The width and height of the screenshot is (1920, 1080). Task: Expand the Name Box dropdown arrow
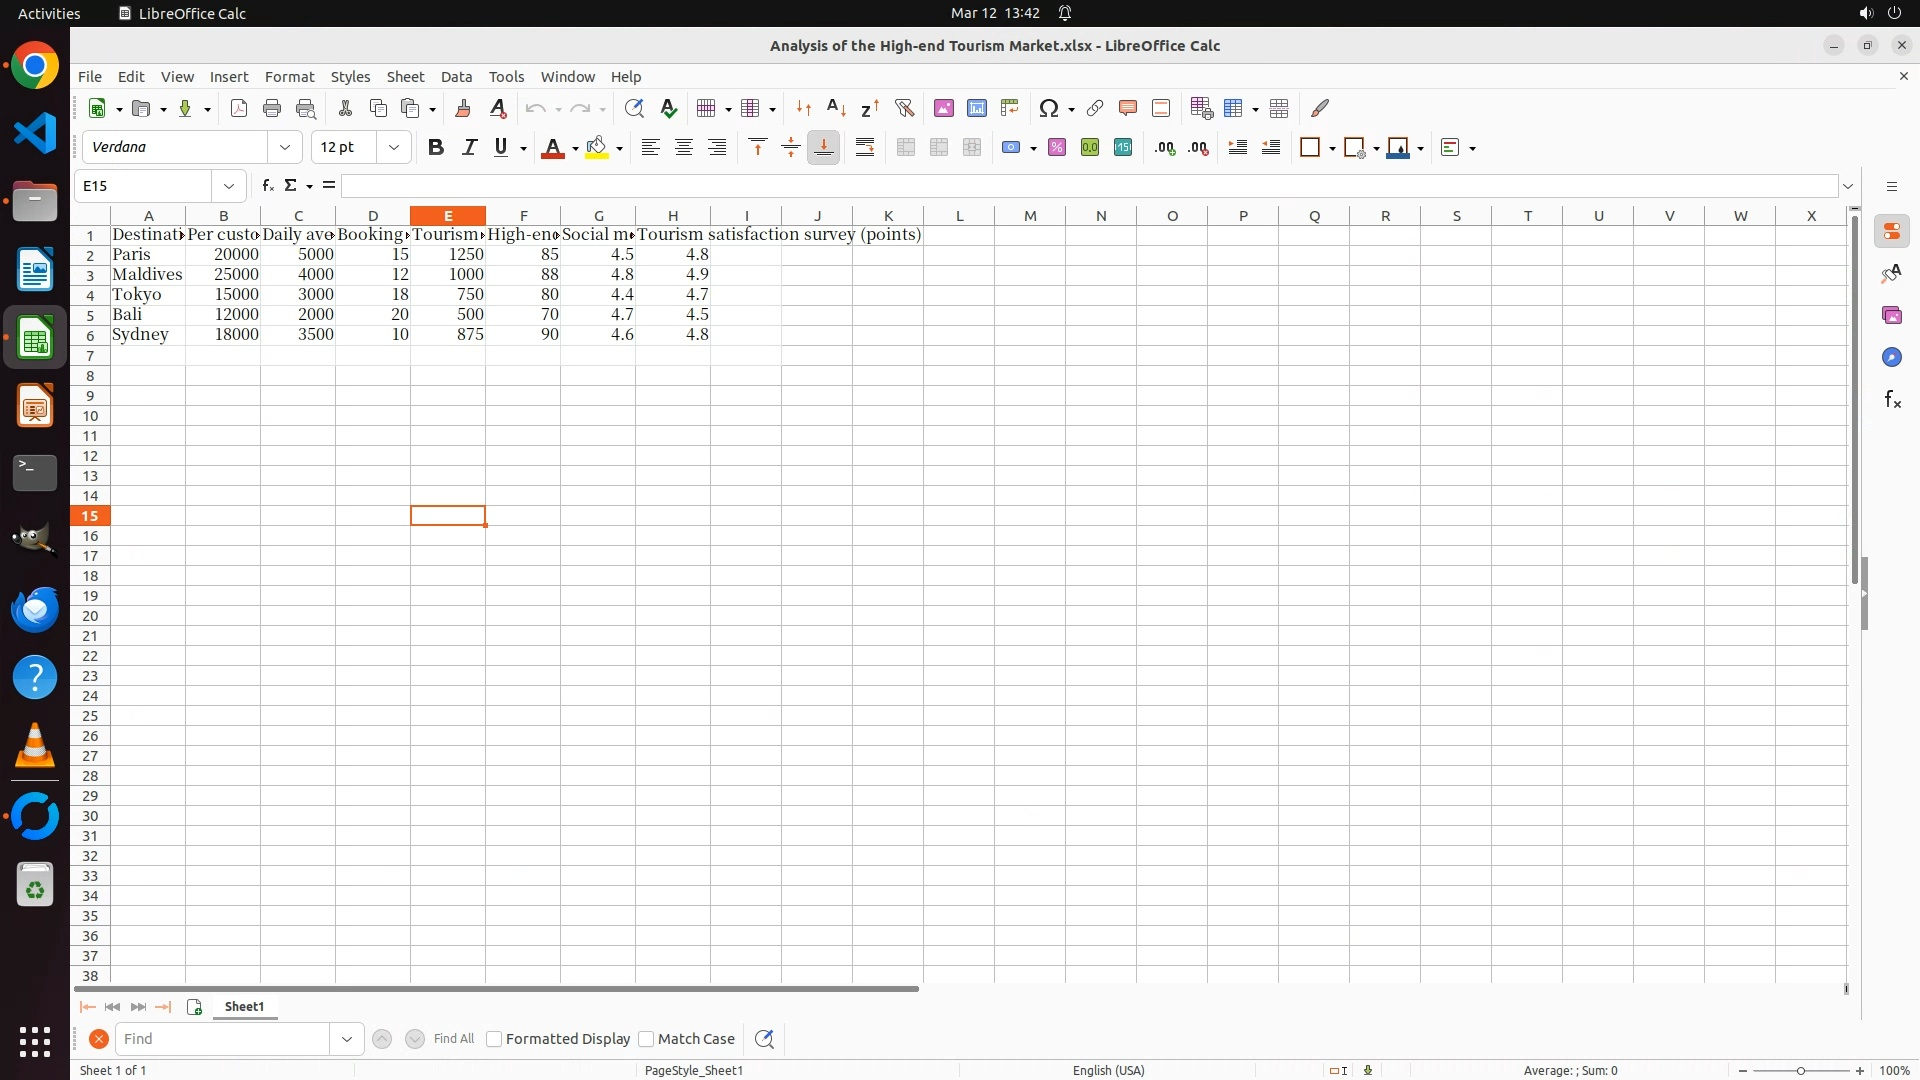229,186
